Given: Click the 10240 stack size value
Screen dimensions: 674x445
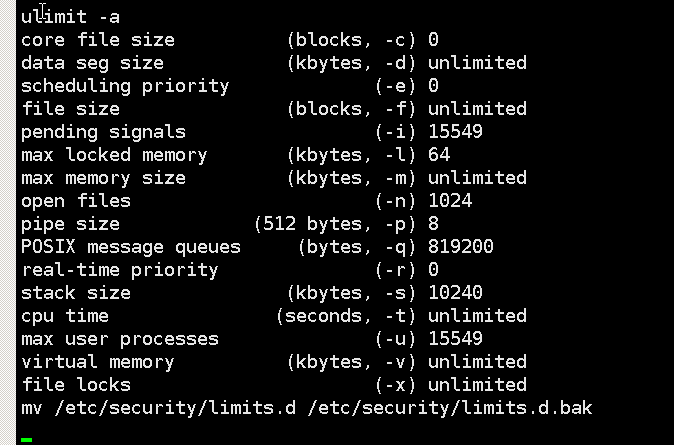Looking at the screenshot, I should click(x=455, y=293).
